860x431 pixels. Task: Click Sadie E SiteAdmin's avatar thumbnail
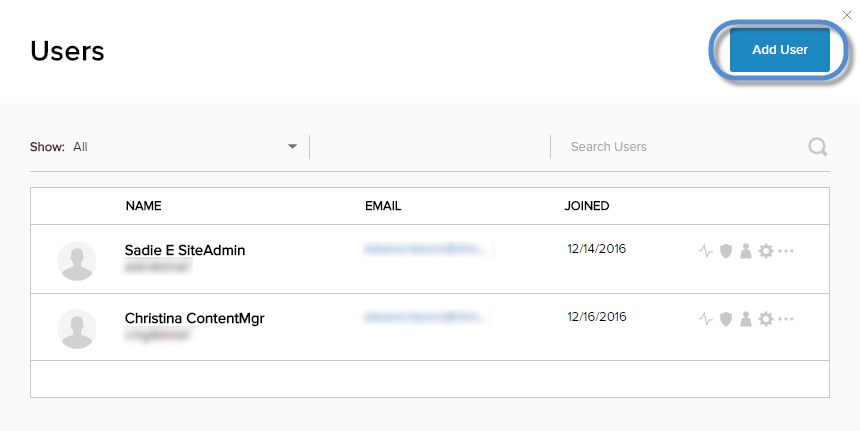(x=77, y=261)
